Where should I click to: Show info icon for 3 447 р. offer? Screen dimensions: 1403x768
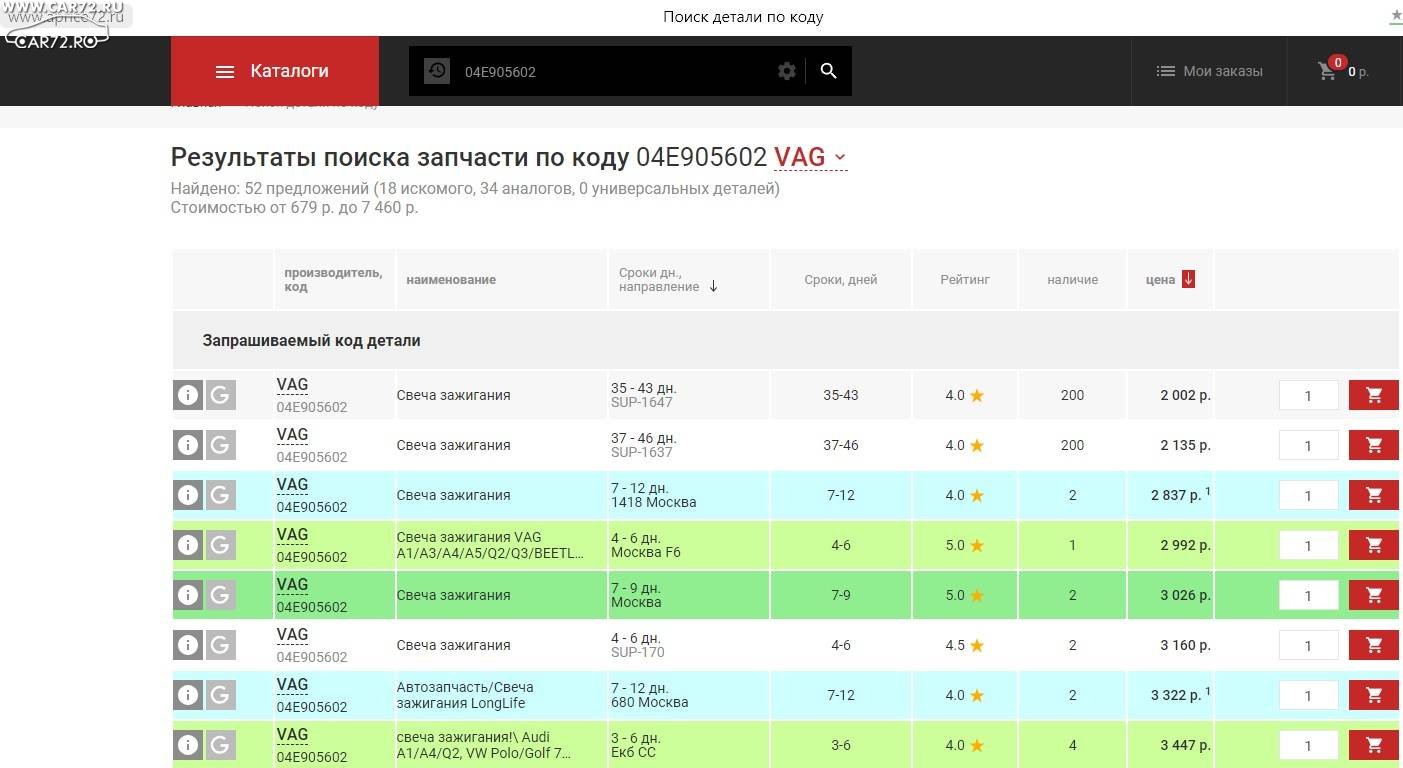[188, 745]
